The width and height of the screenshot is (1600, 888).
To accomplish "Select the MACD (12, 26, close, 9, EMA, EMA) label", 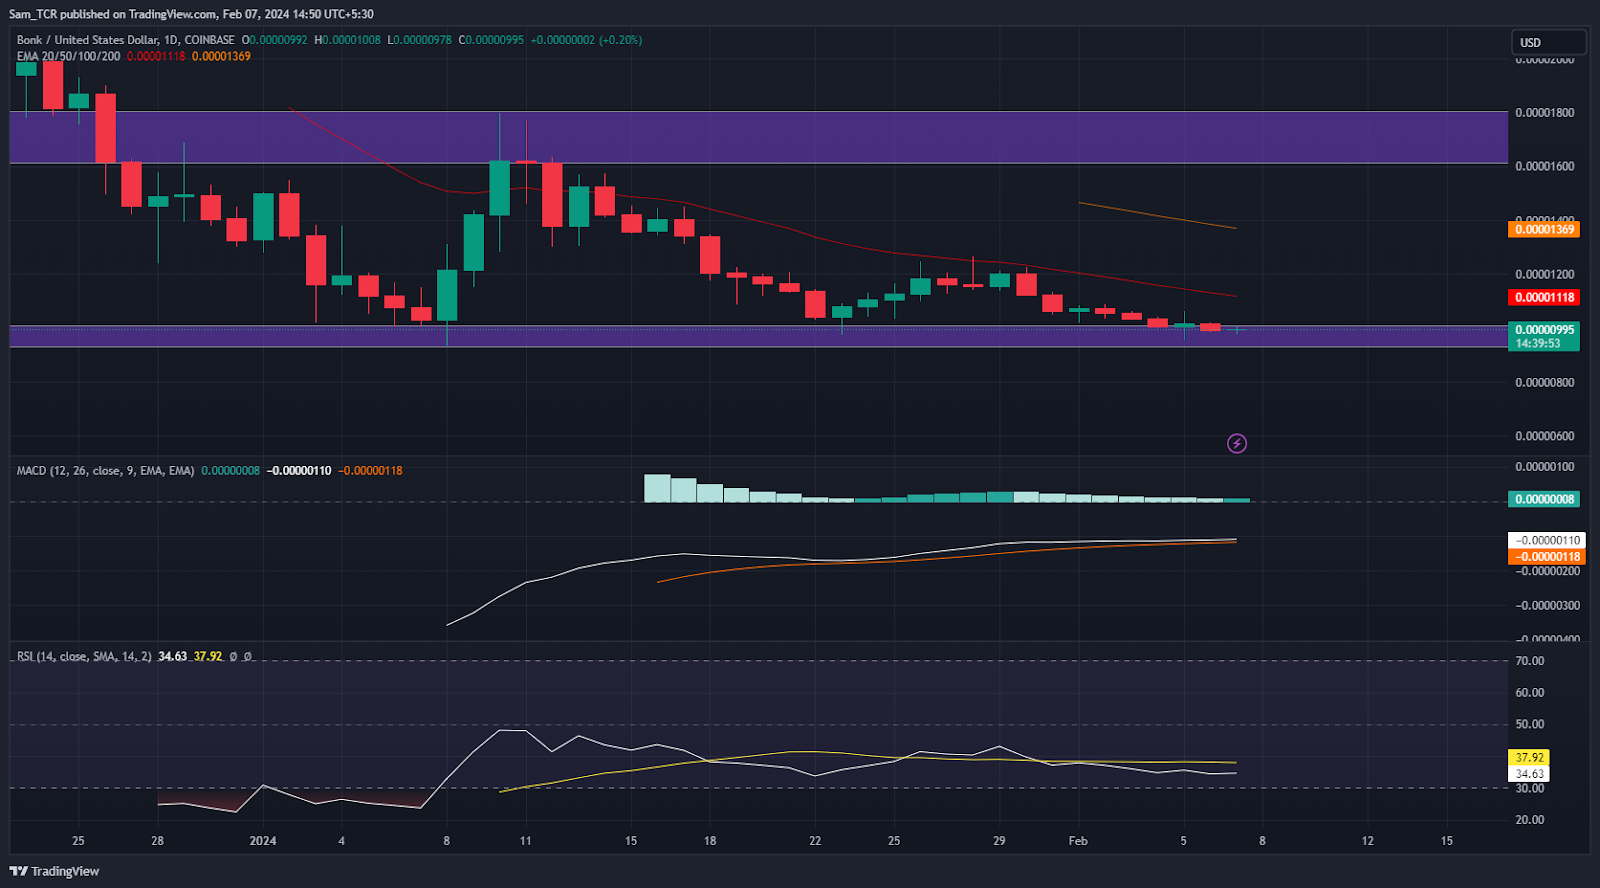I will (105, 470).
